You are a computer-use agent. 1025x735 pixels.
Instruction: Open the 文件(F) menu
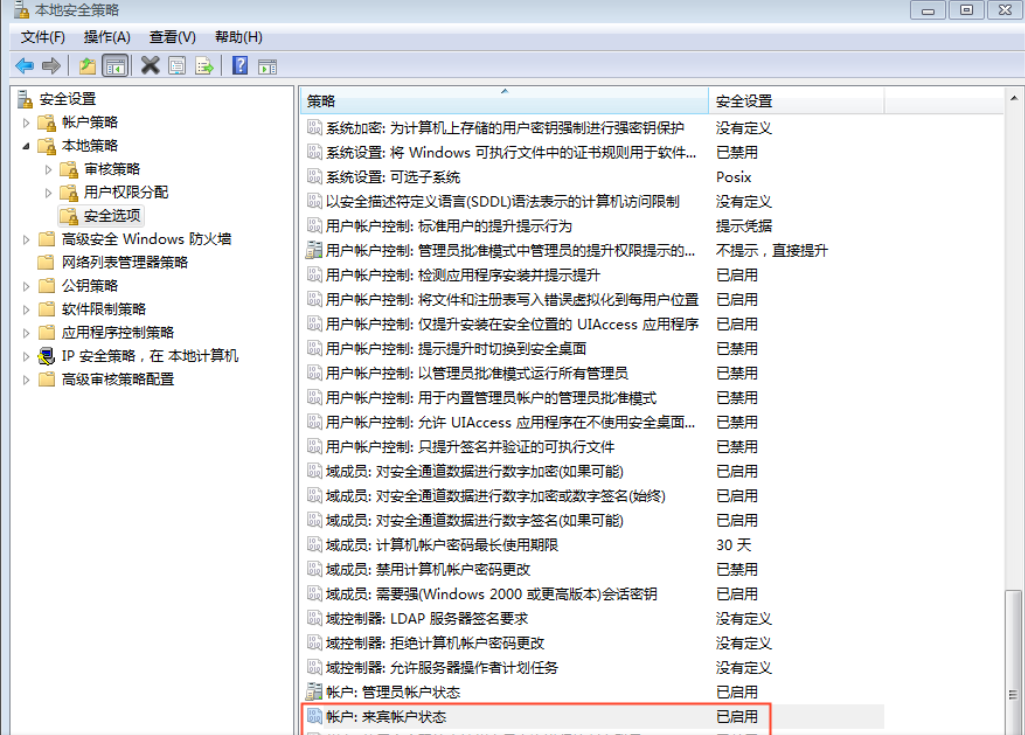(x=42, y=37)
